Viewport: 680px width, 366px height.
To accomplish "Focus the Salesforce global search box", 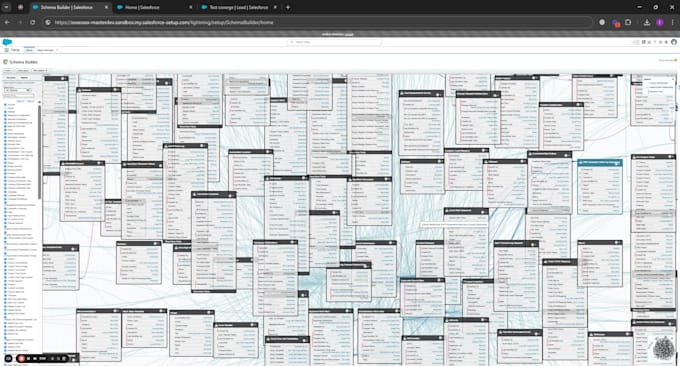I will click(334, 42).
